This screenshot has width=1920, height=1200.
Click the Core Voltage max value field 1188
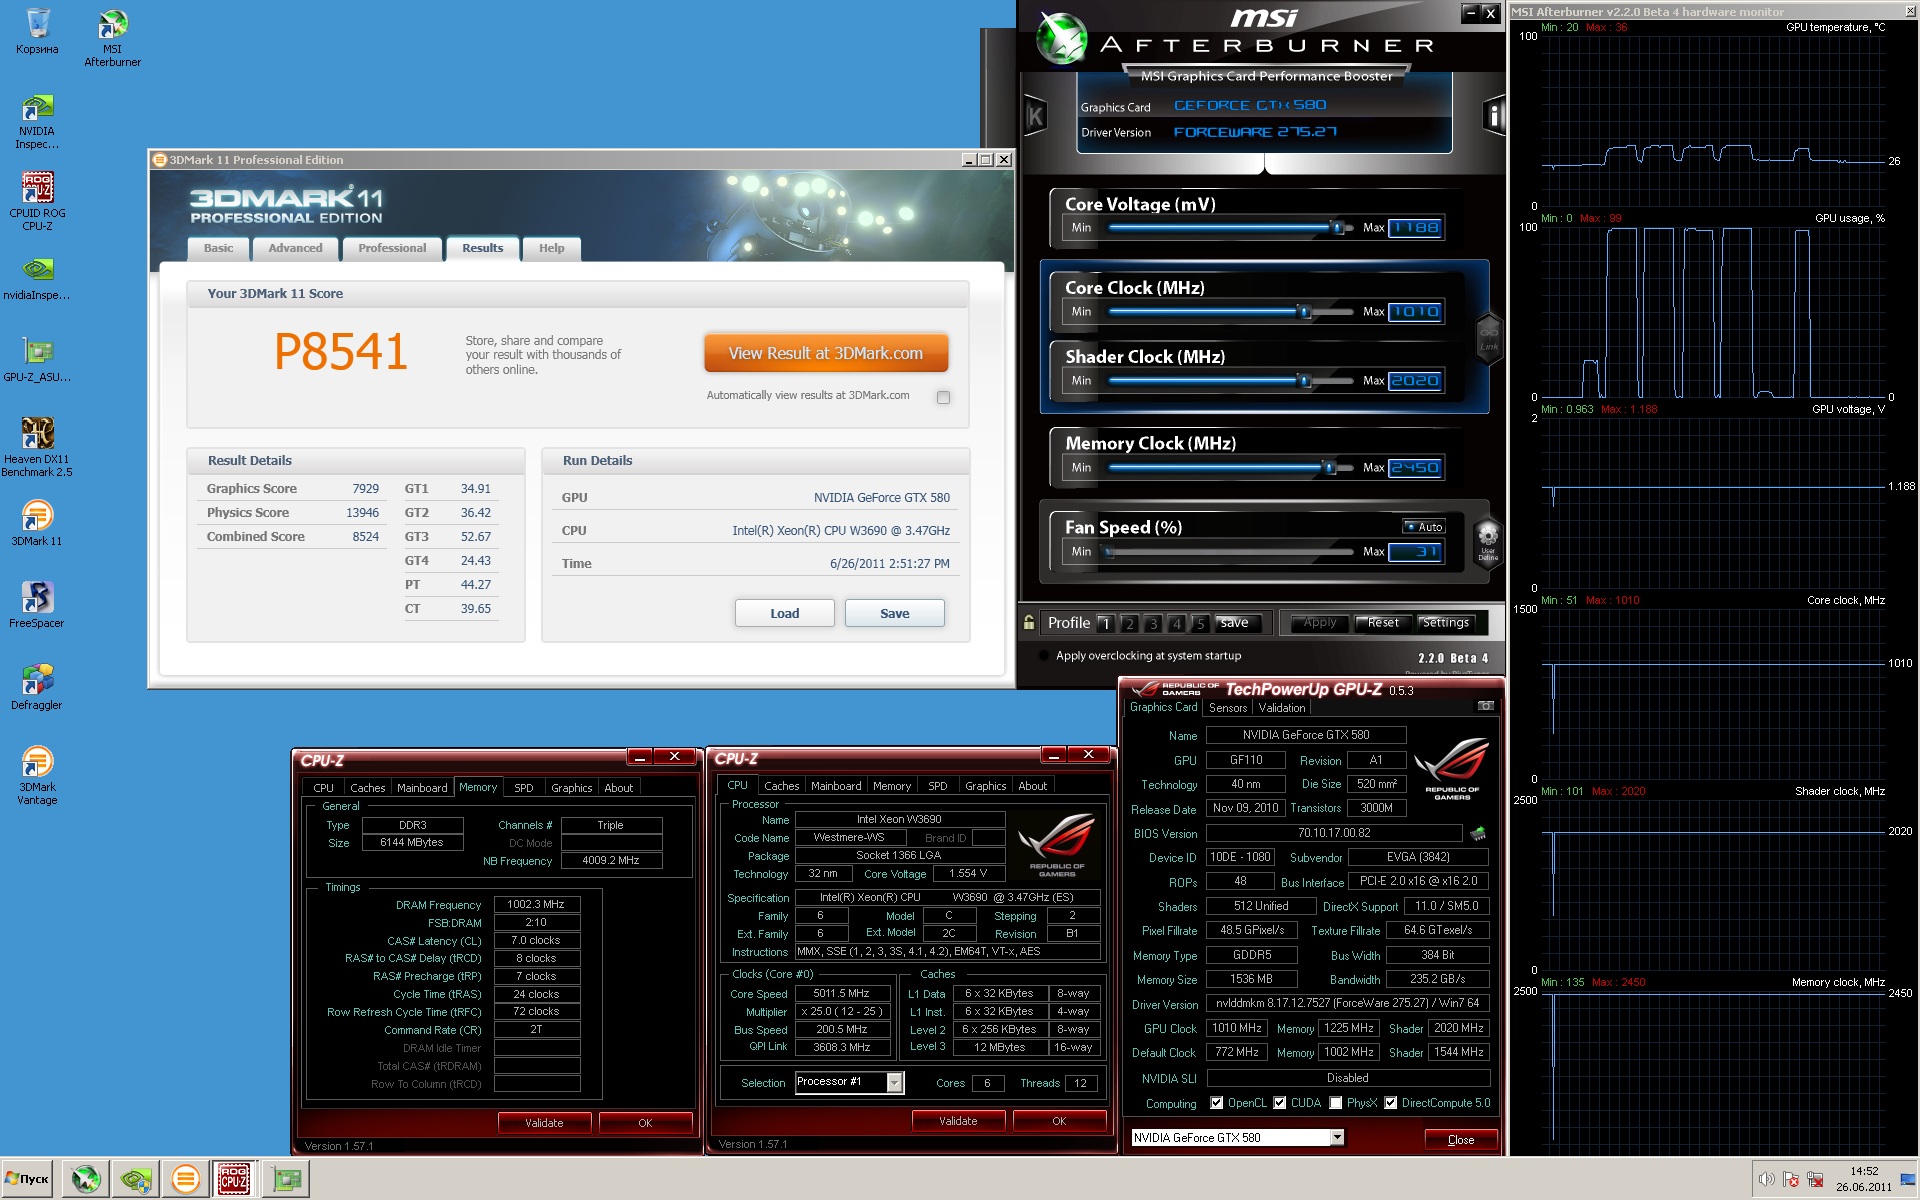click(x=1416, y=228)
